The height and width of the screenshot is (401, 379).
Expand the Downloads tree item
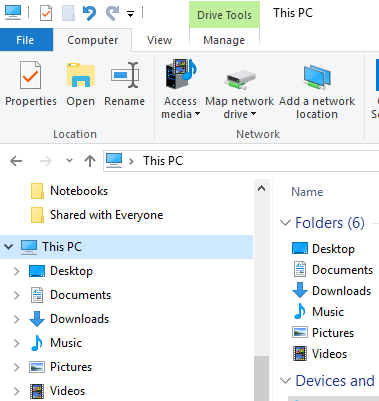pos(17,319)
